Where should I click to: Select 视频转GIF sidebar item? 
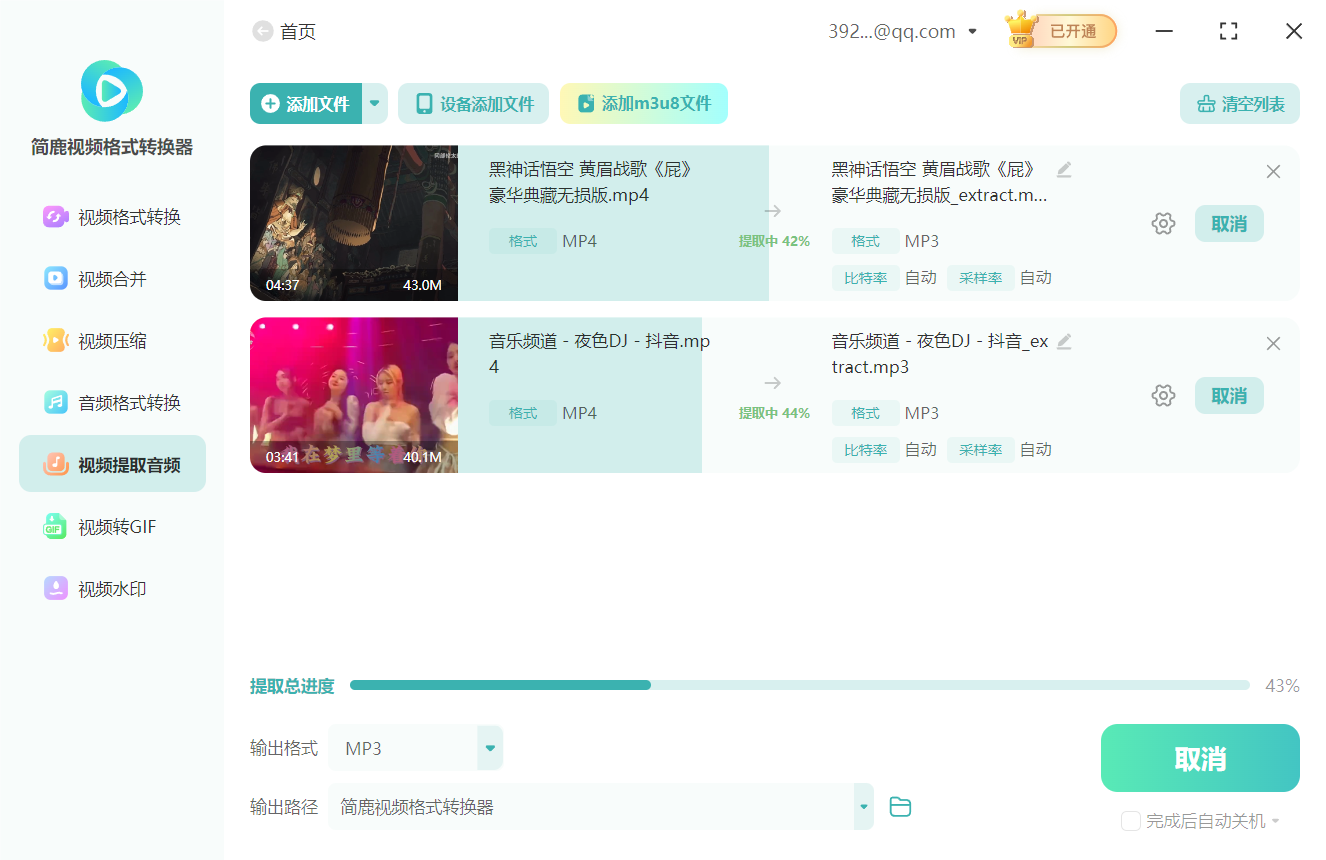[x=112, y=527]
